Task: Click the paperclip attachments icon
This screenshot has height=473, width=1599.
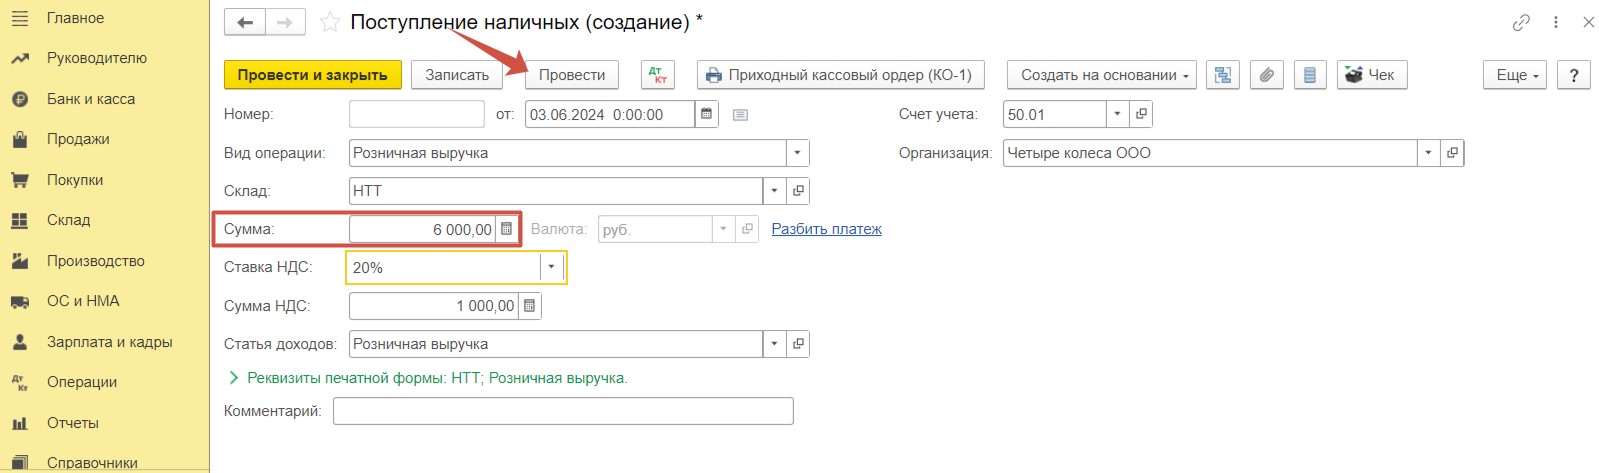Action: tap(1266, 75)
